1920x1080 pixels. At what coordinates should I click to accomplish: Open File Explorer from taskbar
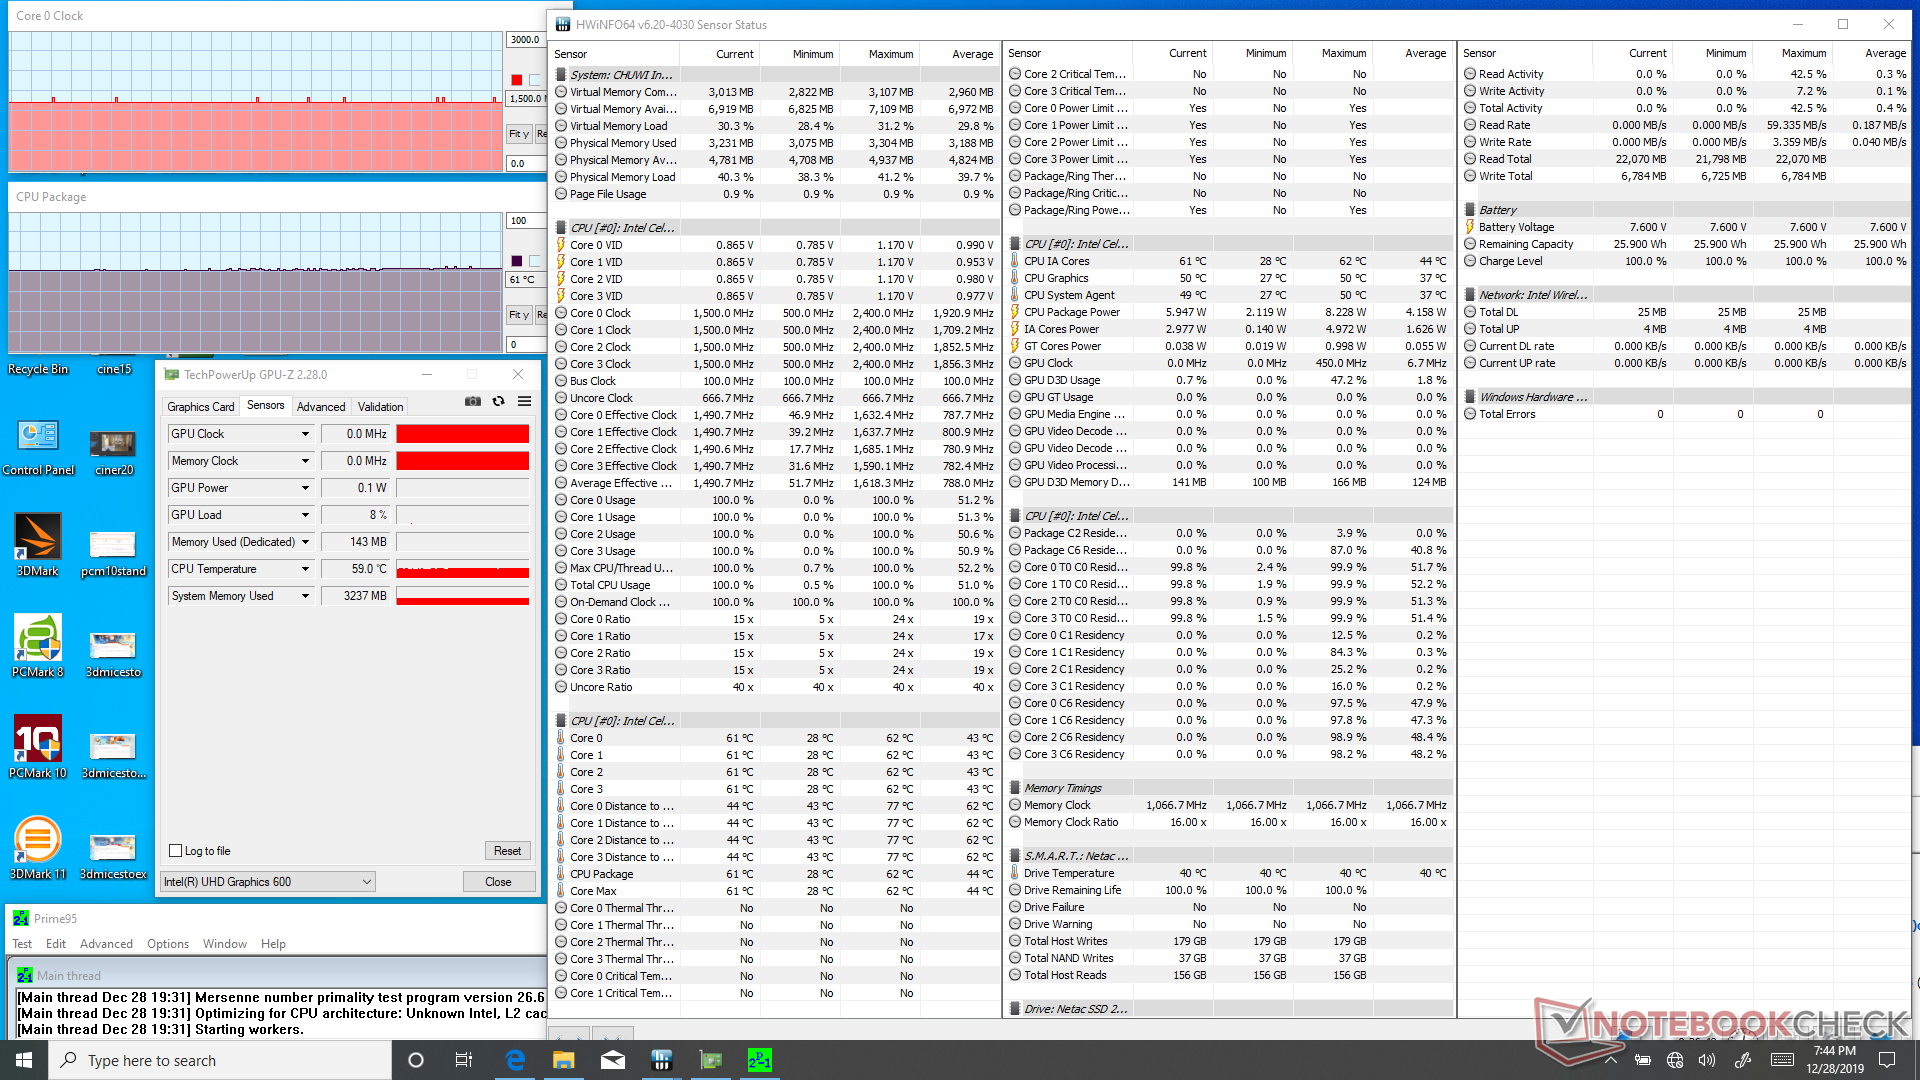click(x=564, y=1060)
